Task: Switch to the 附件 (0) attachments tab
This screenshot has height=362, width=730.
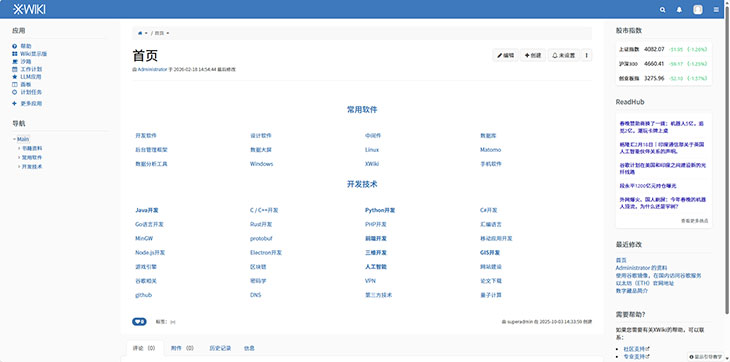Action: tap(182, 348)
